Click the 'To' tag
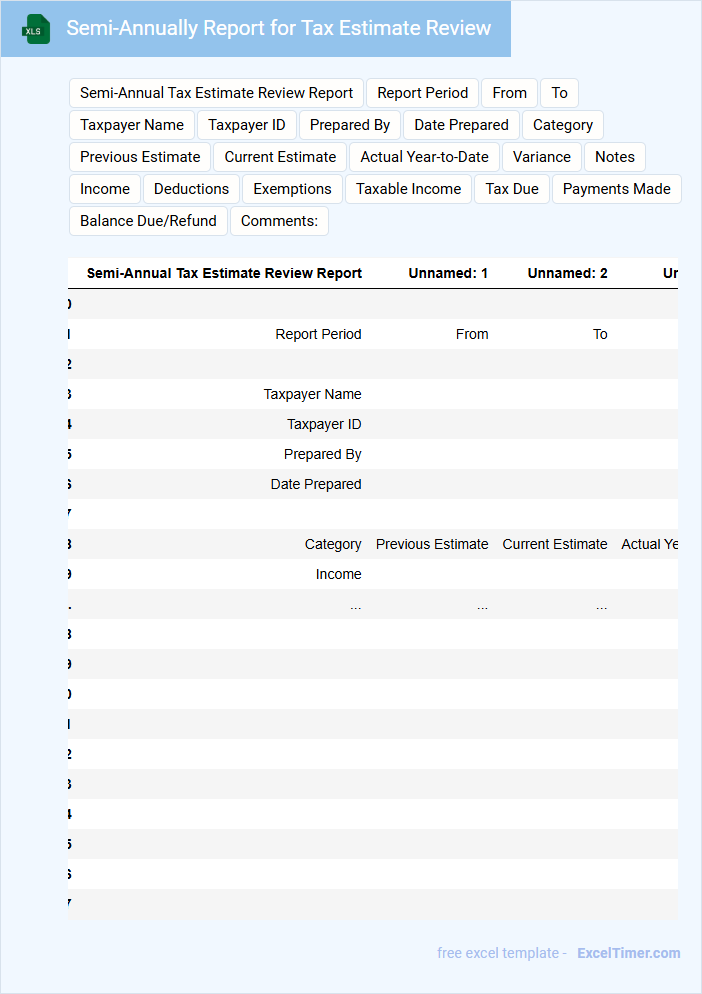702x994 pixels. [x=559, y=93]
